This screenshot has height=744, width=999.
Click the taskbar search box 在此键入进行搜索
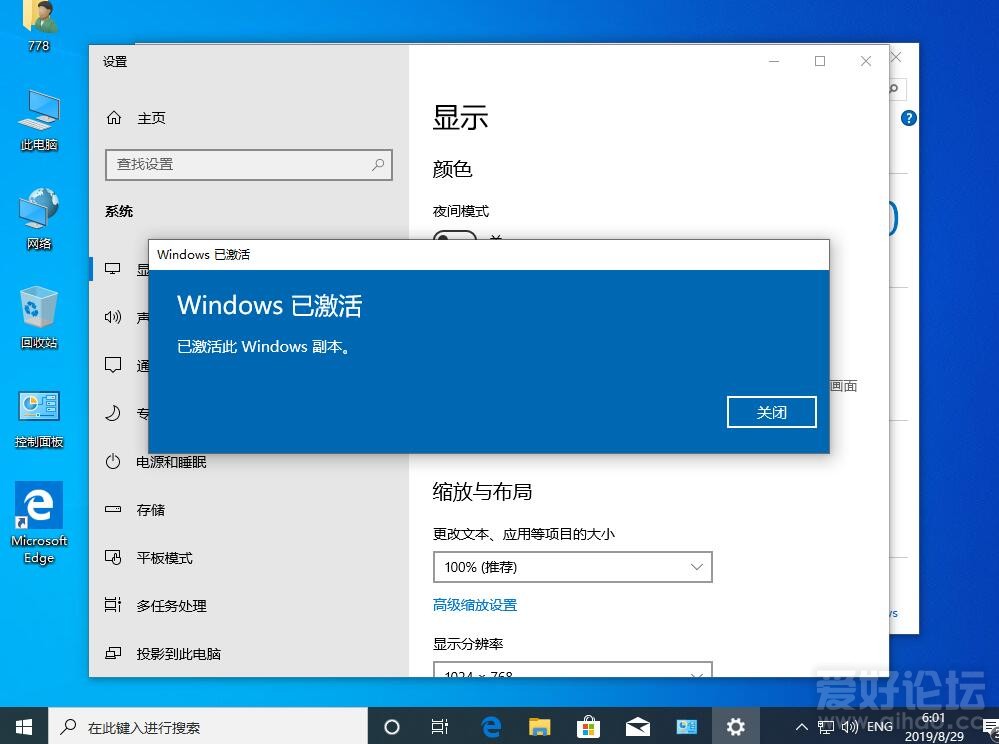point(208,726)
